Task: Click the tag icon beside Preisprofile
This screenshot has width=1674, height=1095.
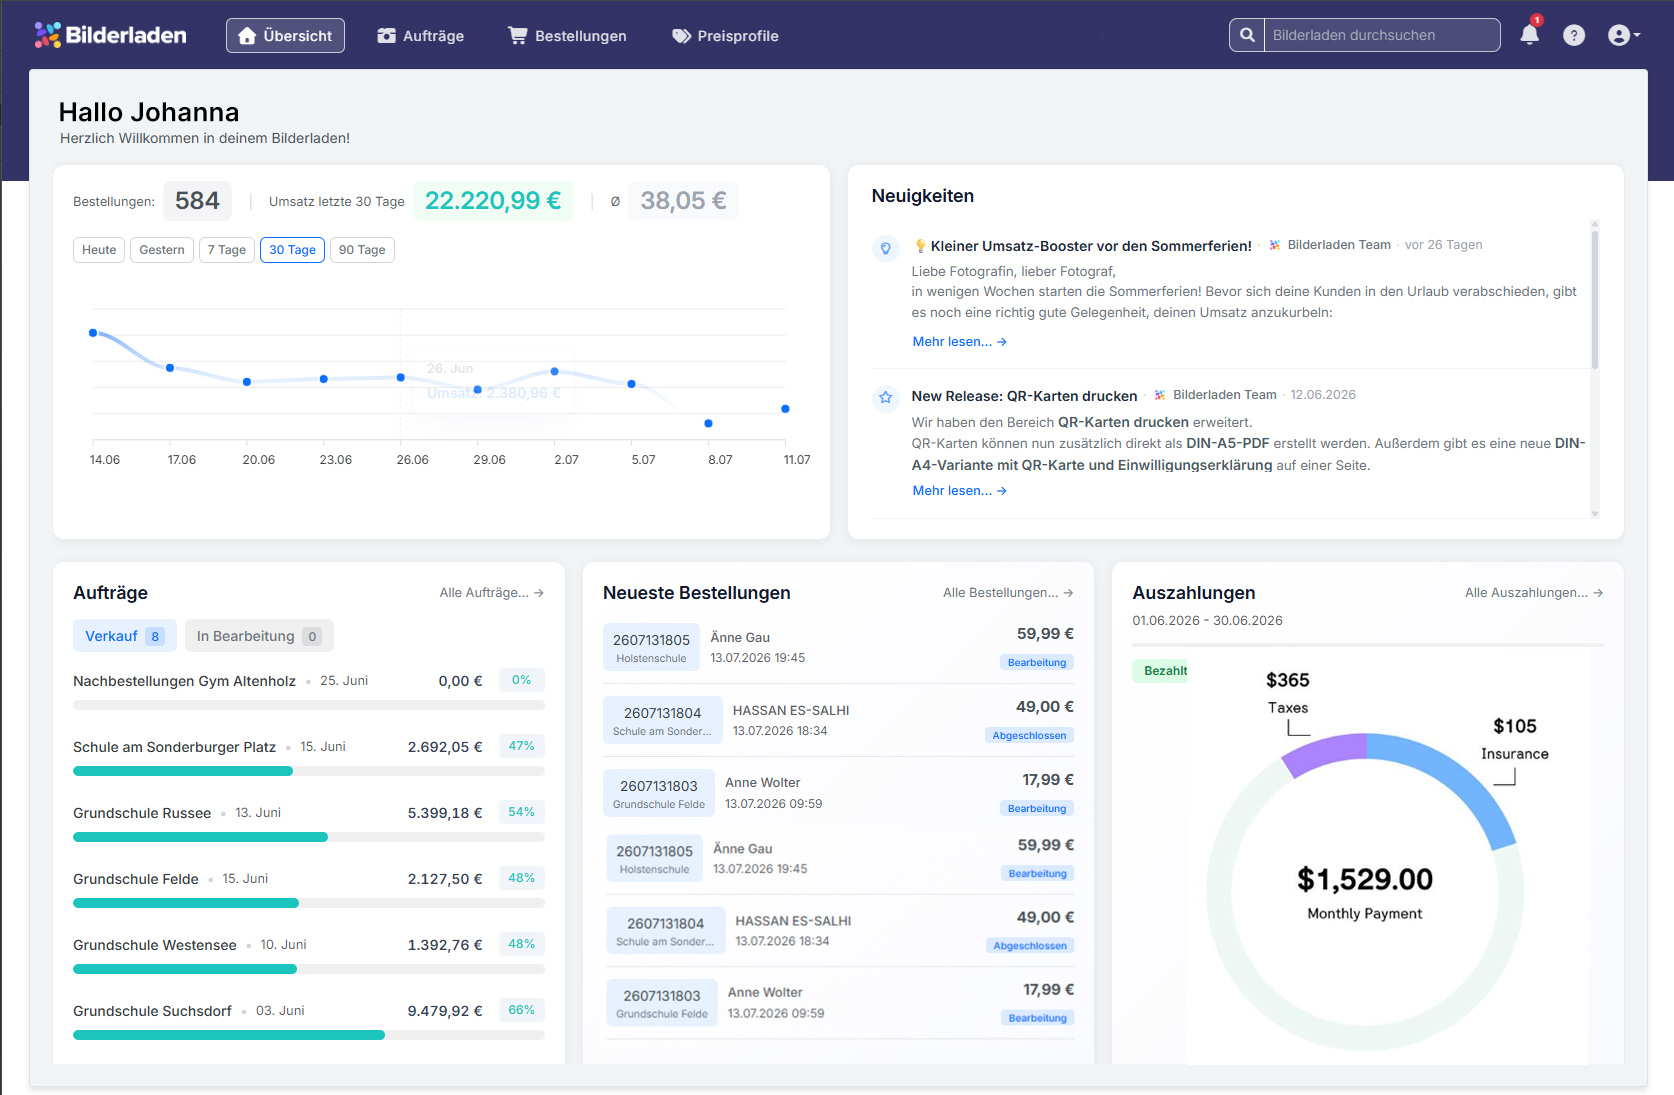Action: coord(681,36)
